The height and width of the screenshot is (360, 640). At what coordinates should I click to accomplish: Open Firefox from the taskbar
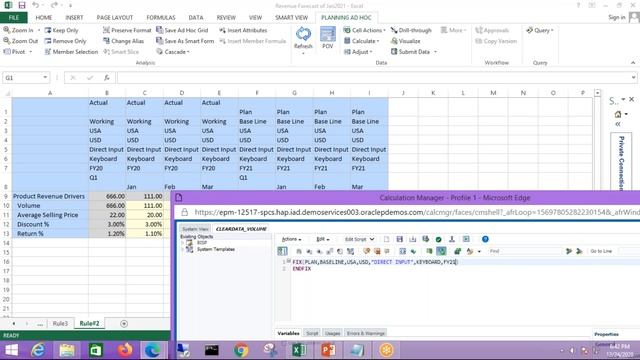[x=125, y=350]
